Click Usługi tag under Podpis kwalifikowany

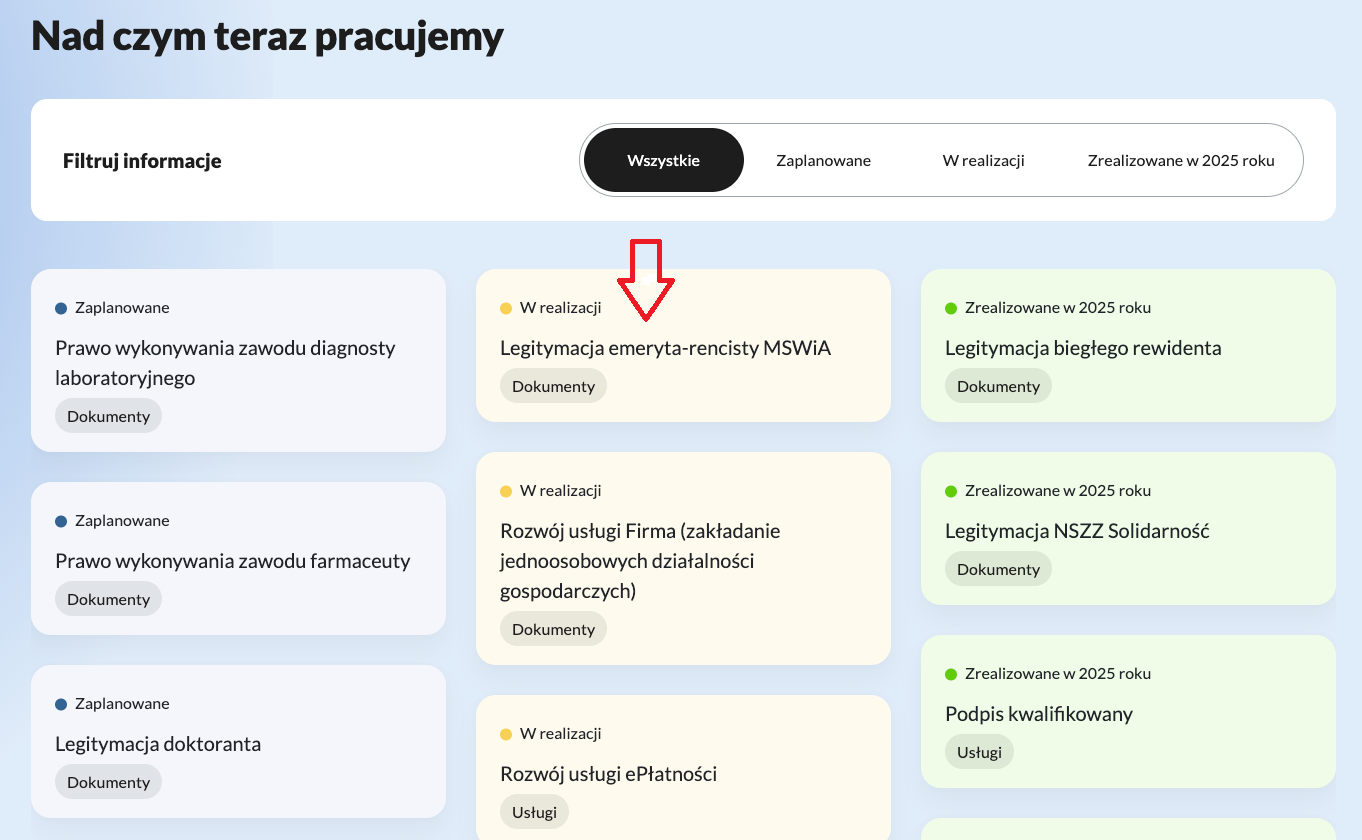(979, 753)
